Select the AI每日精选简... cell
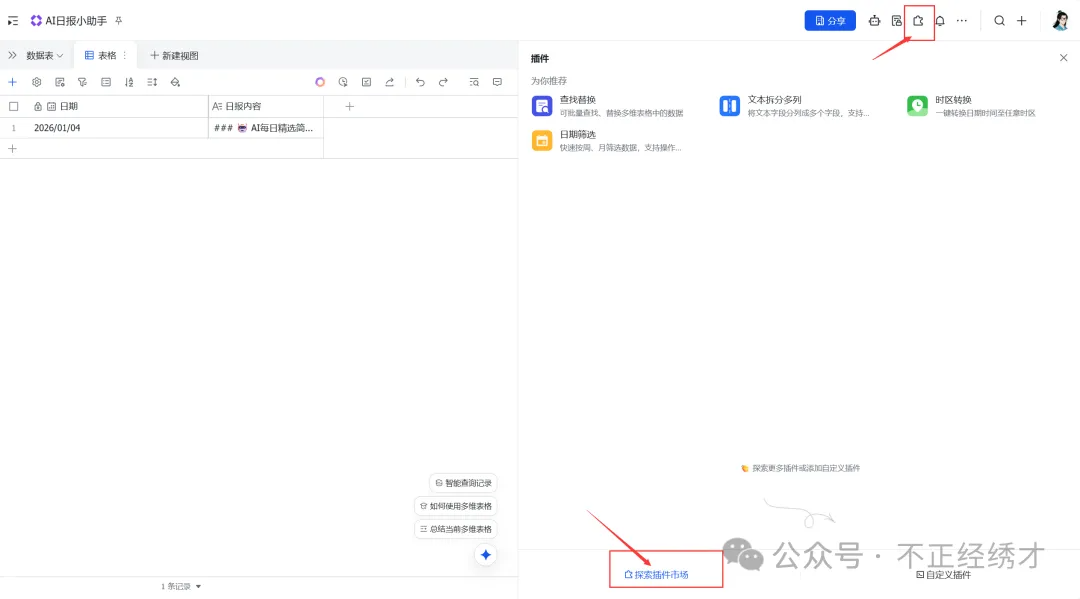This screenshot has width=1080, height=599. (266, 127)
